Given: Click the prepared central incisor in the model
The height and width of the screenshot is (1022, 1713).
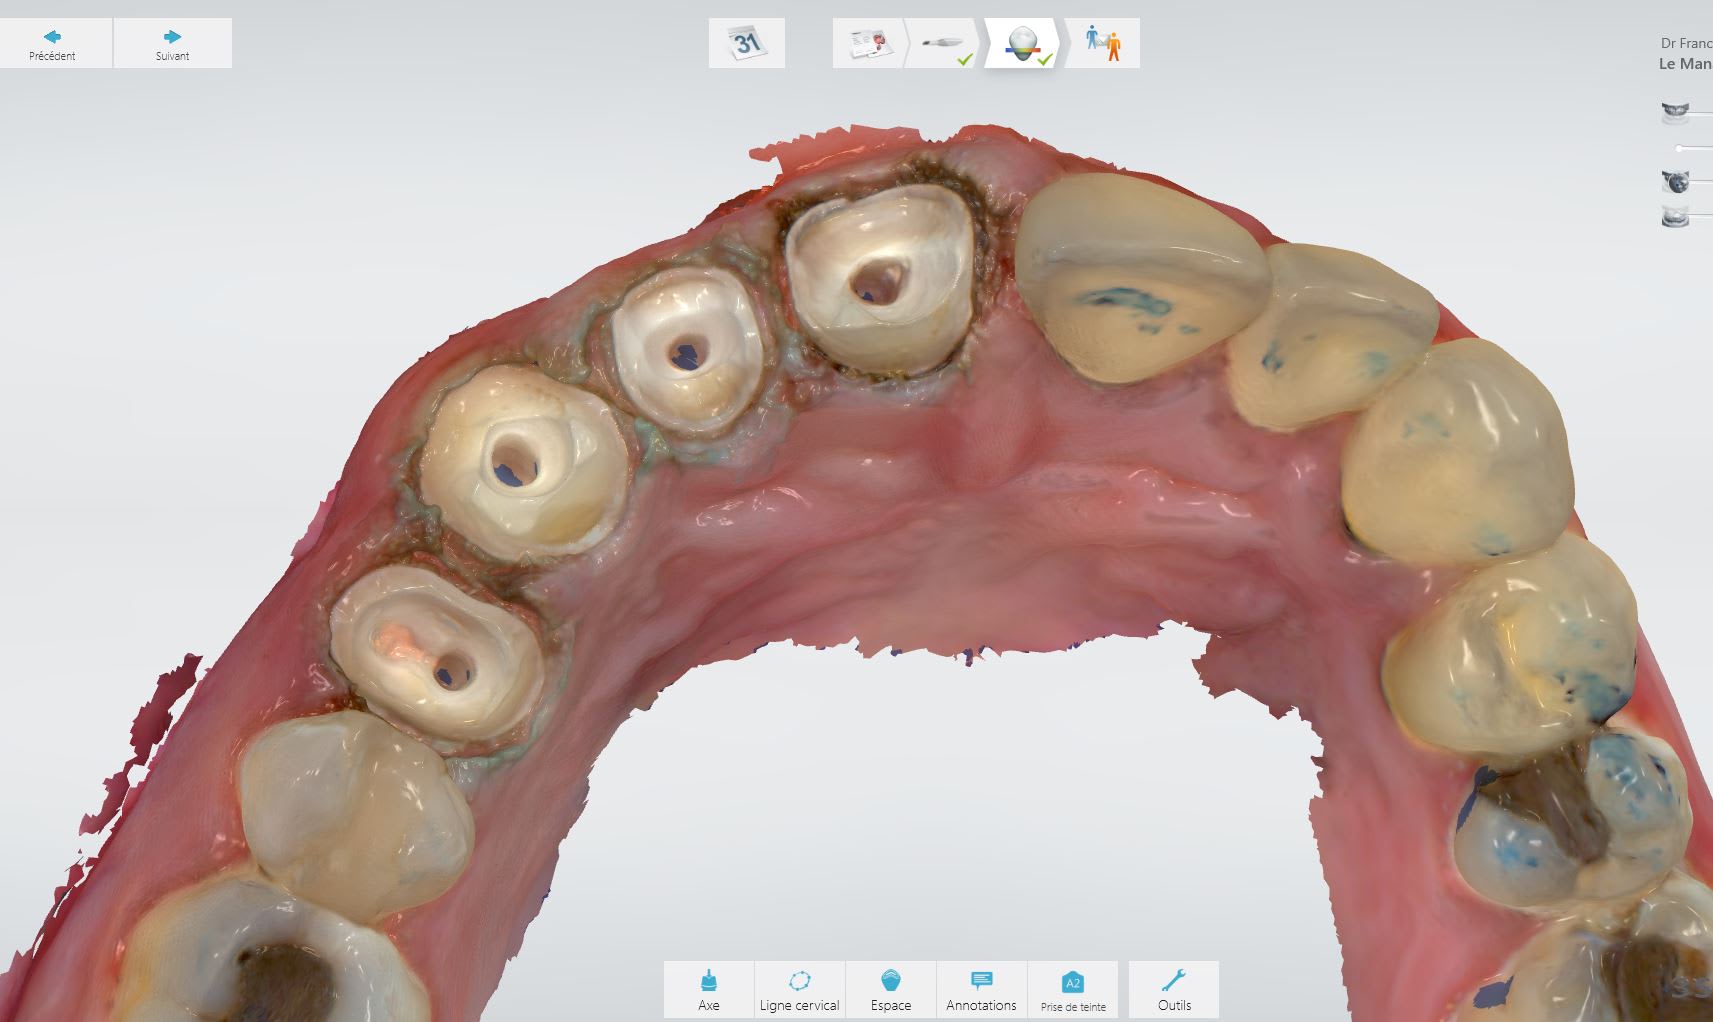Looking at the screenshot, I should coord(878,282).
